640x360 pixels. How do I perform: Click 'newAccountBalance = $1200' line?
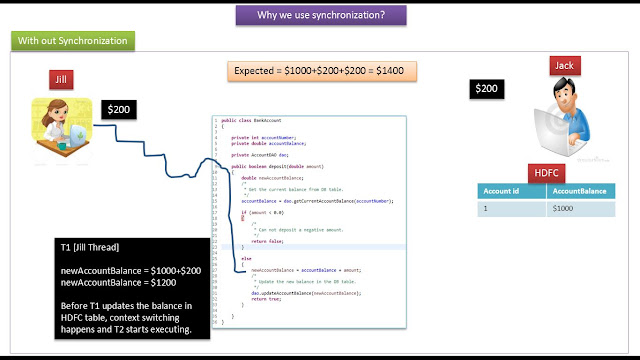coord(118,282)
